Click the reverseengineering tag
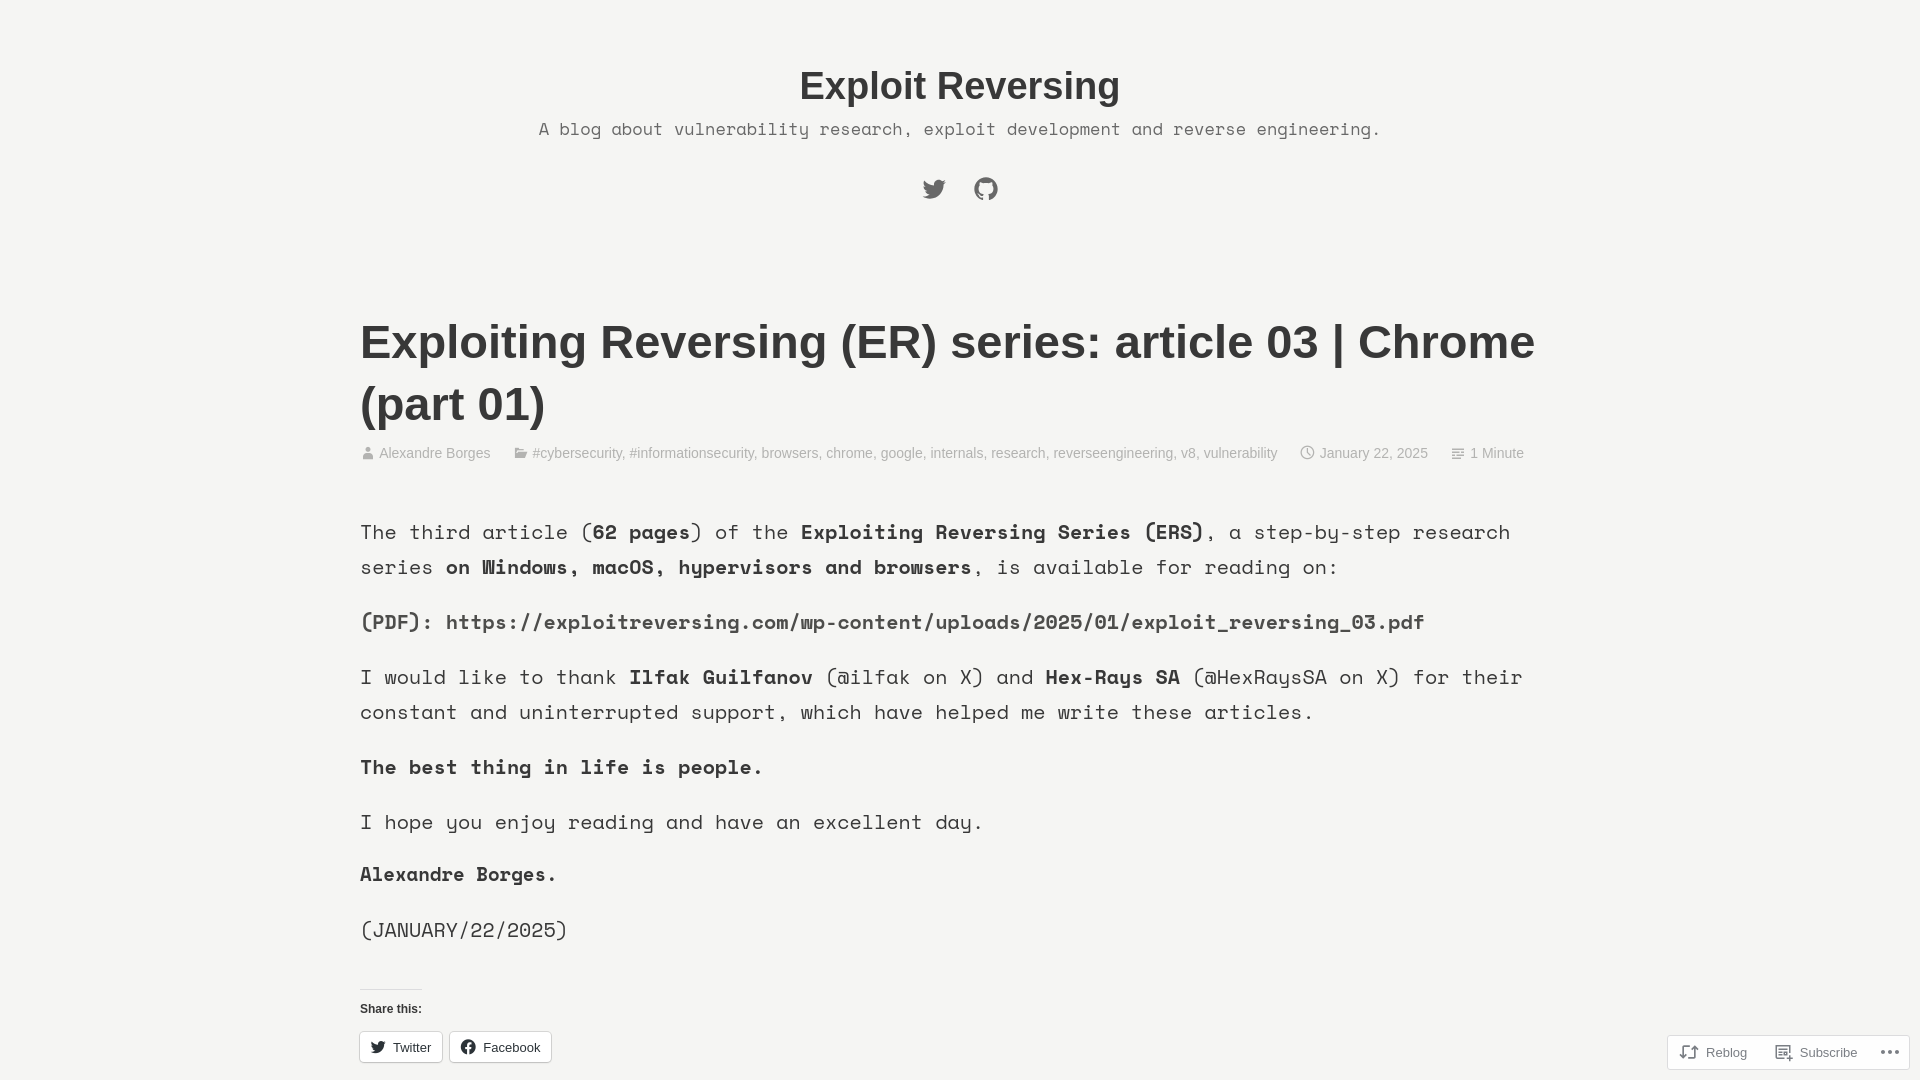The height and width of the screenshot is (1080, 1920). pyautogui.click(x=1113, y=452)
